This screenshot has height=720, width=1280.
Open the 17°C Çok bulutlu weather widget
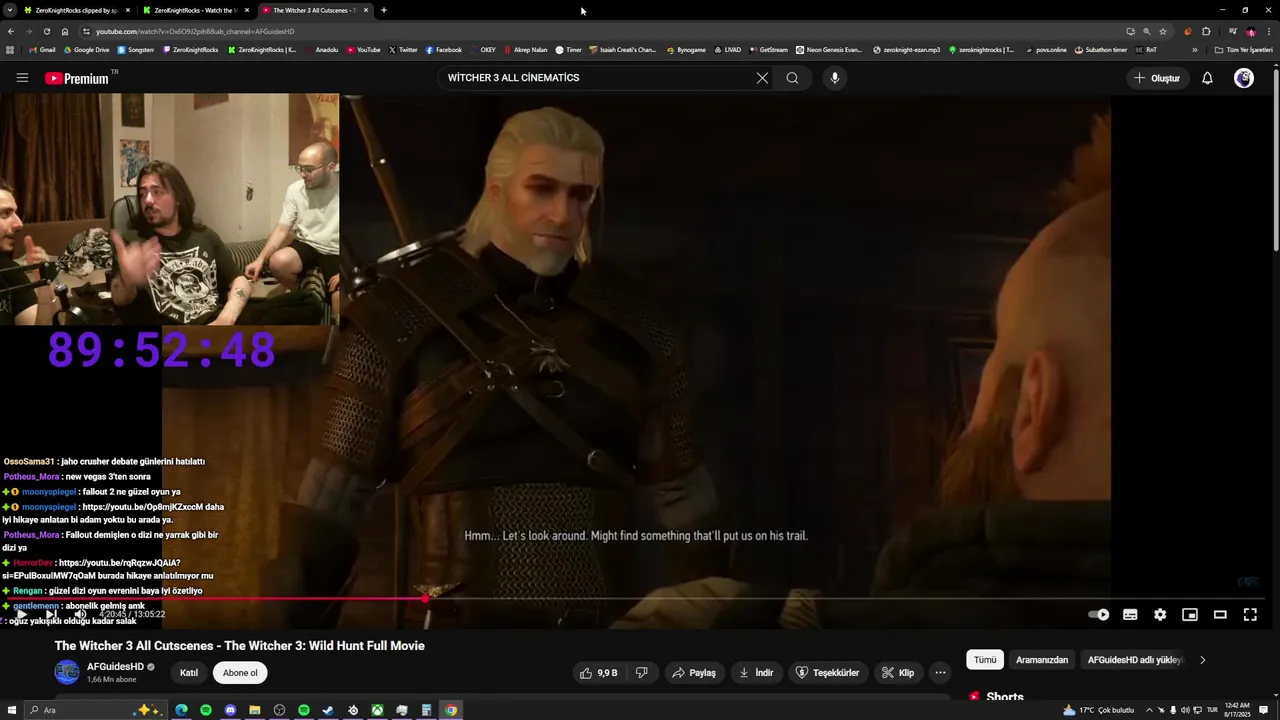pyautogui.click(x=1098, y=710)
